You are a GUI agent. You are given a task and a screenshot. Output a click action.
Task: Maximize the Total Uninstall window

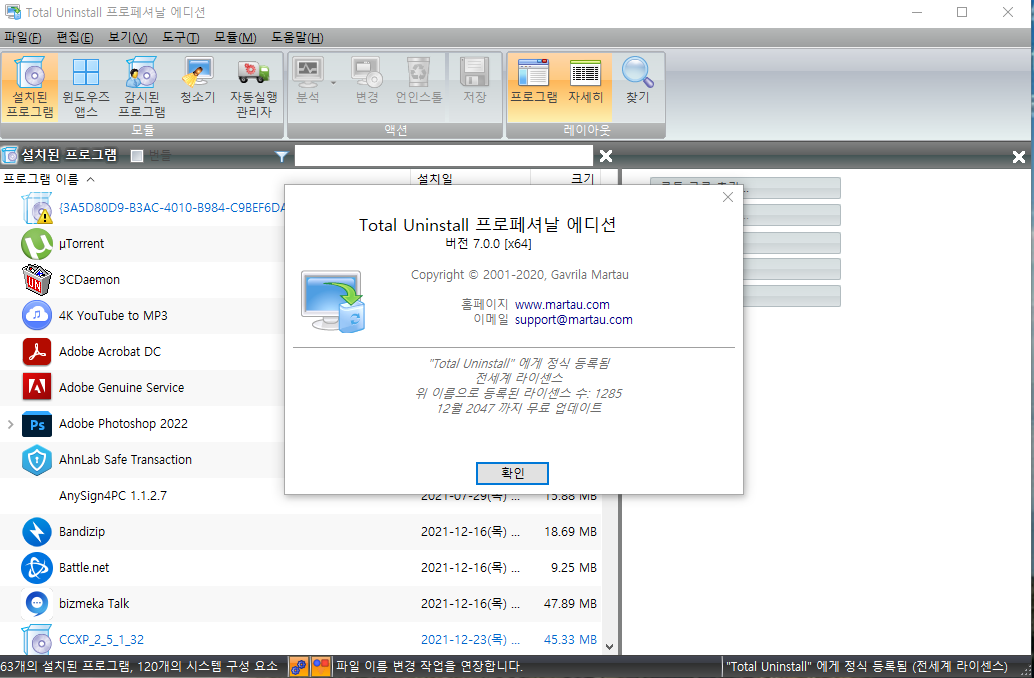point(962,13)
